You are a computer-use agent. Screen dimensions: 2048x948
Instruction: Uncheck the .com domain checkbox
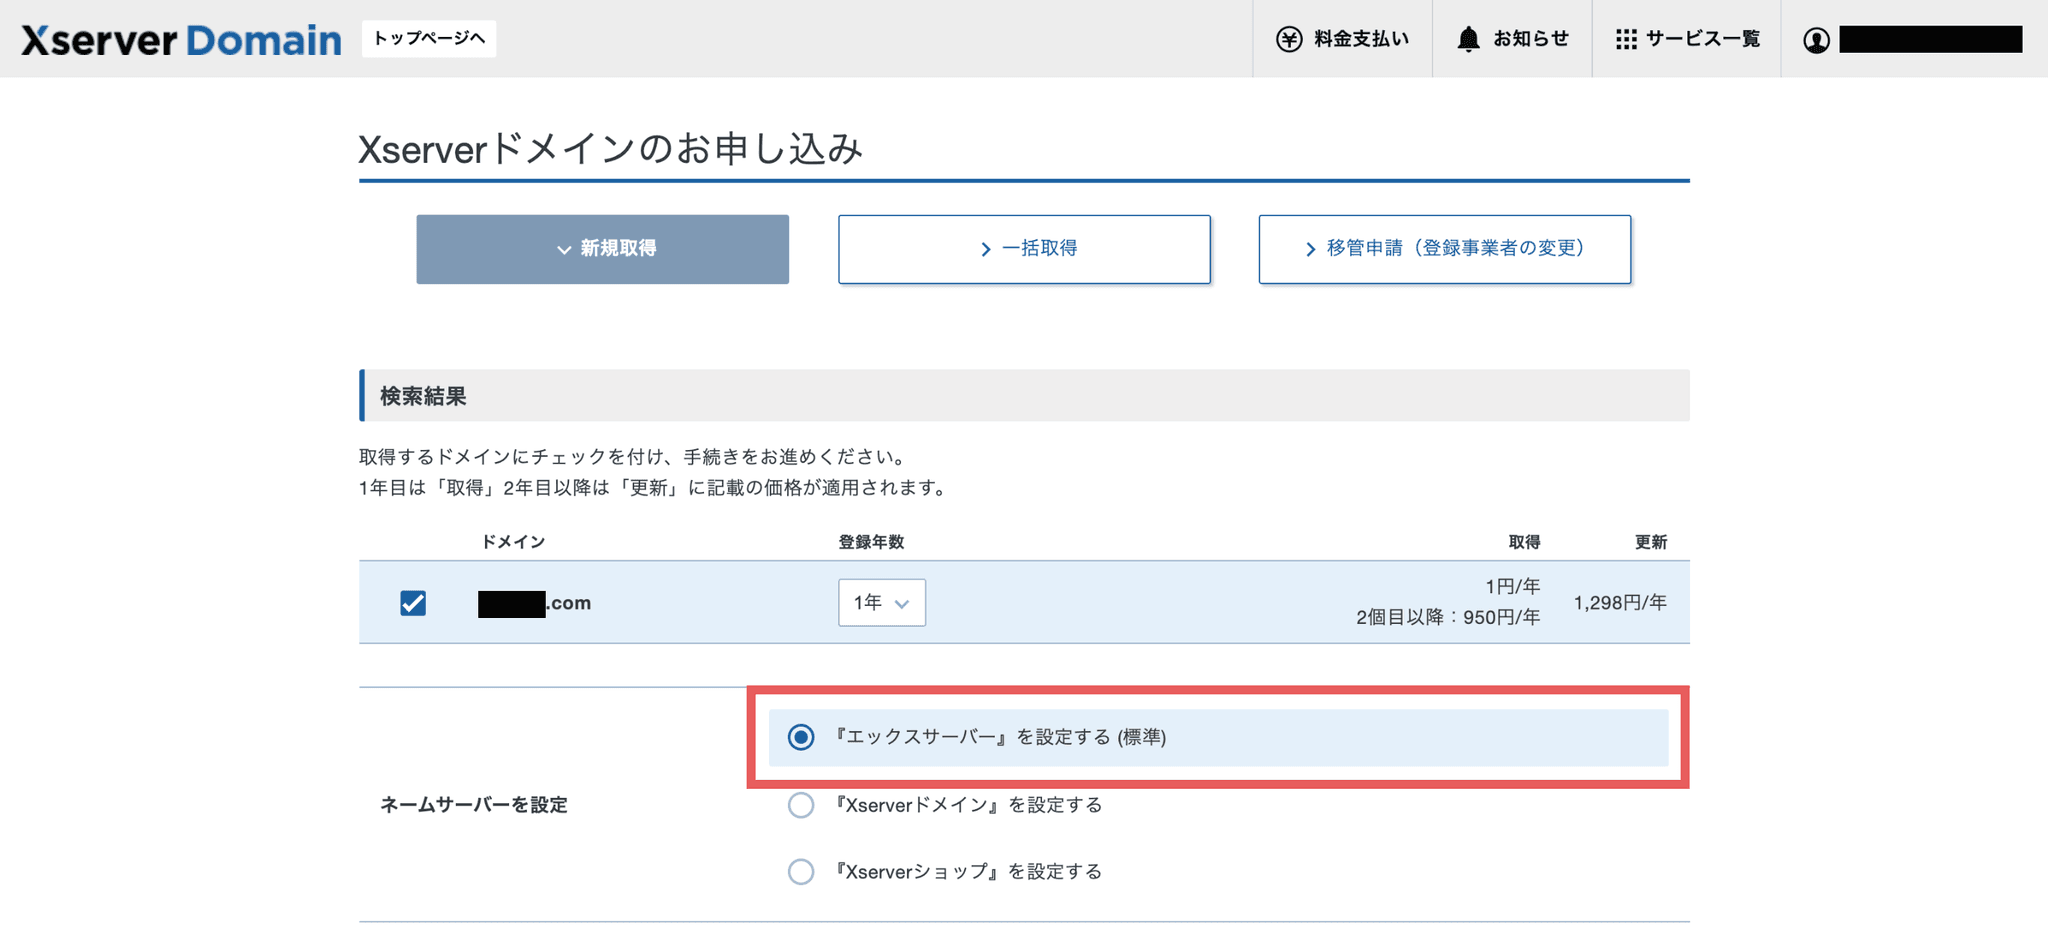pos(413,603)
